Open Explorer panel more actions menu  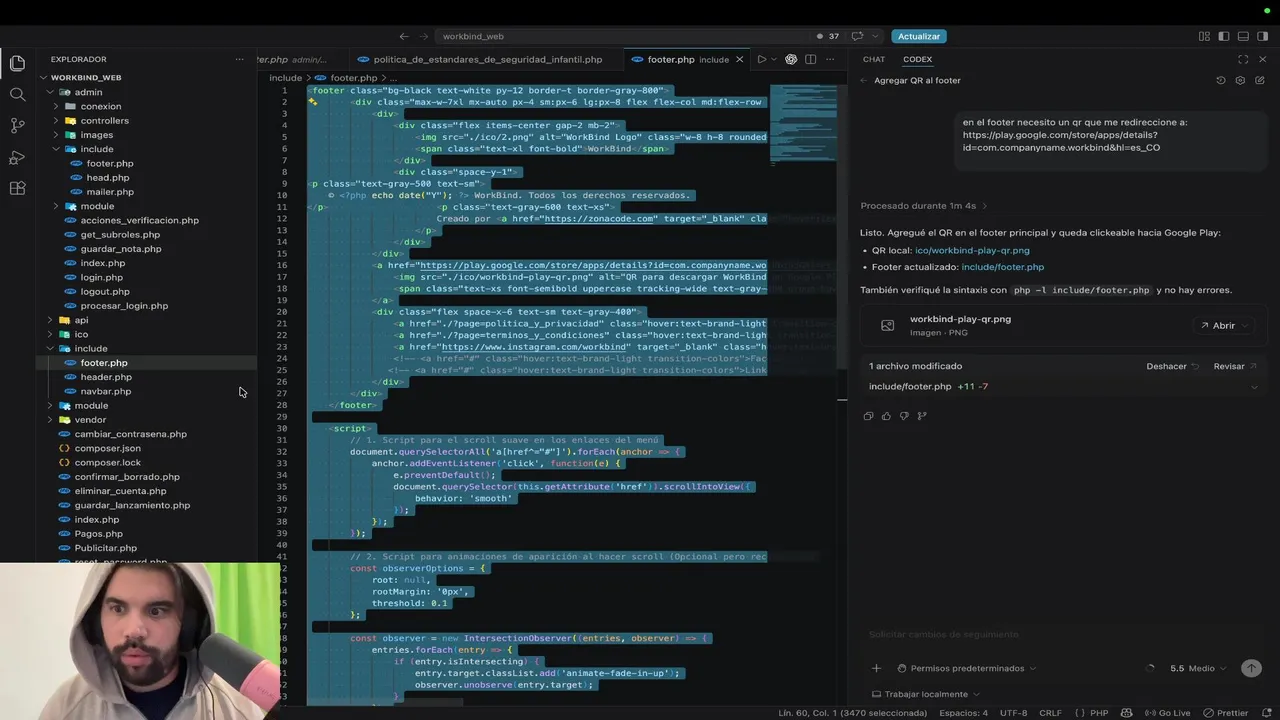(239, 59)
